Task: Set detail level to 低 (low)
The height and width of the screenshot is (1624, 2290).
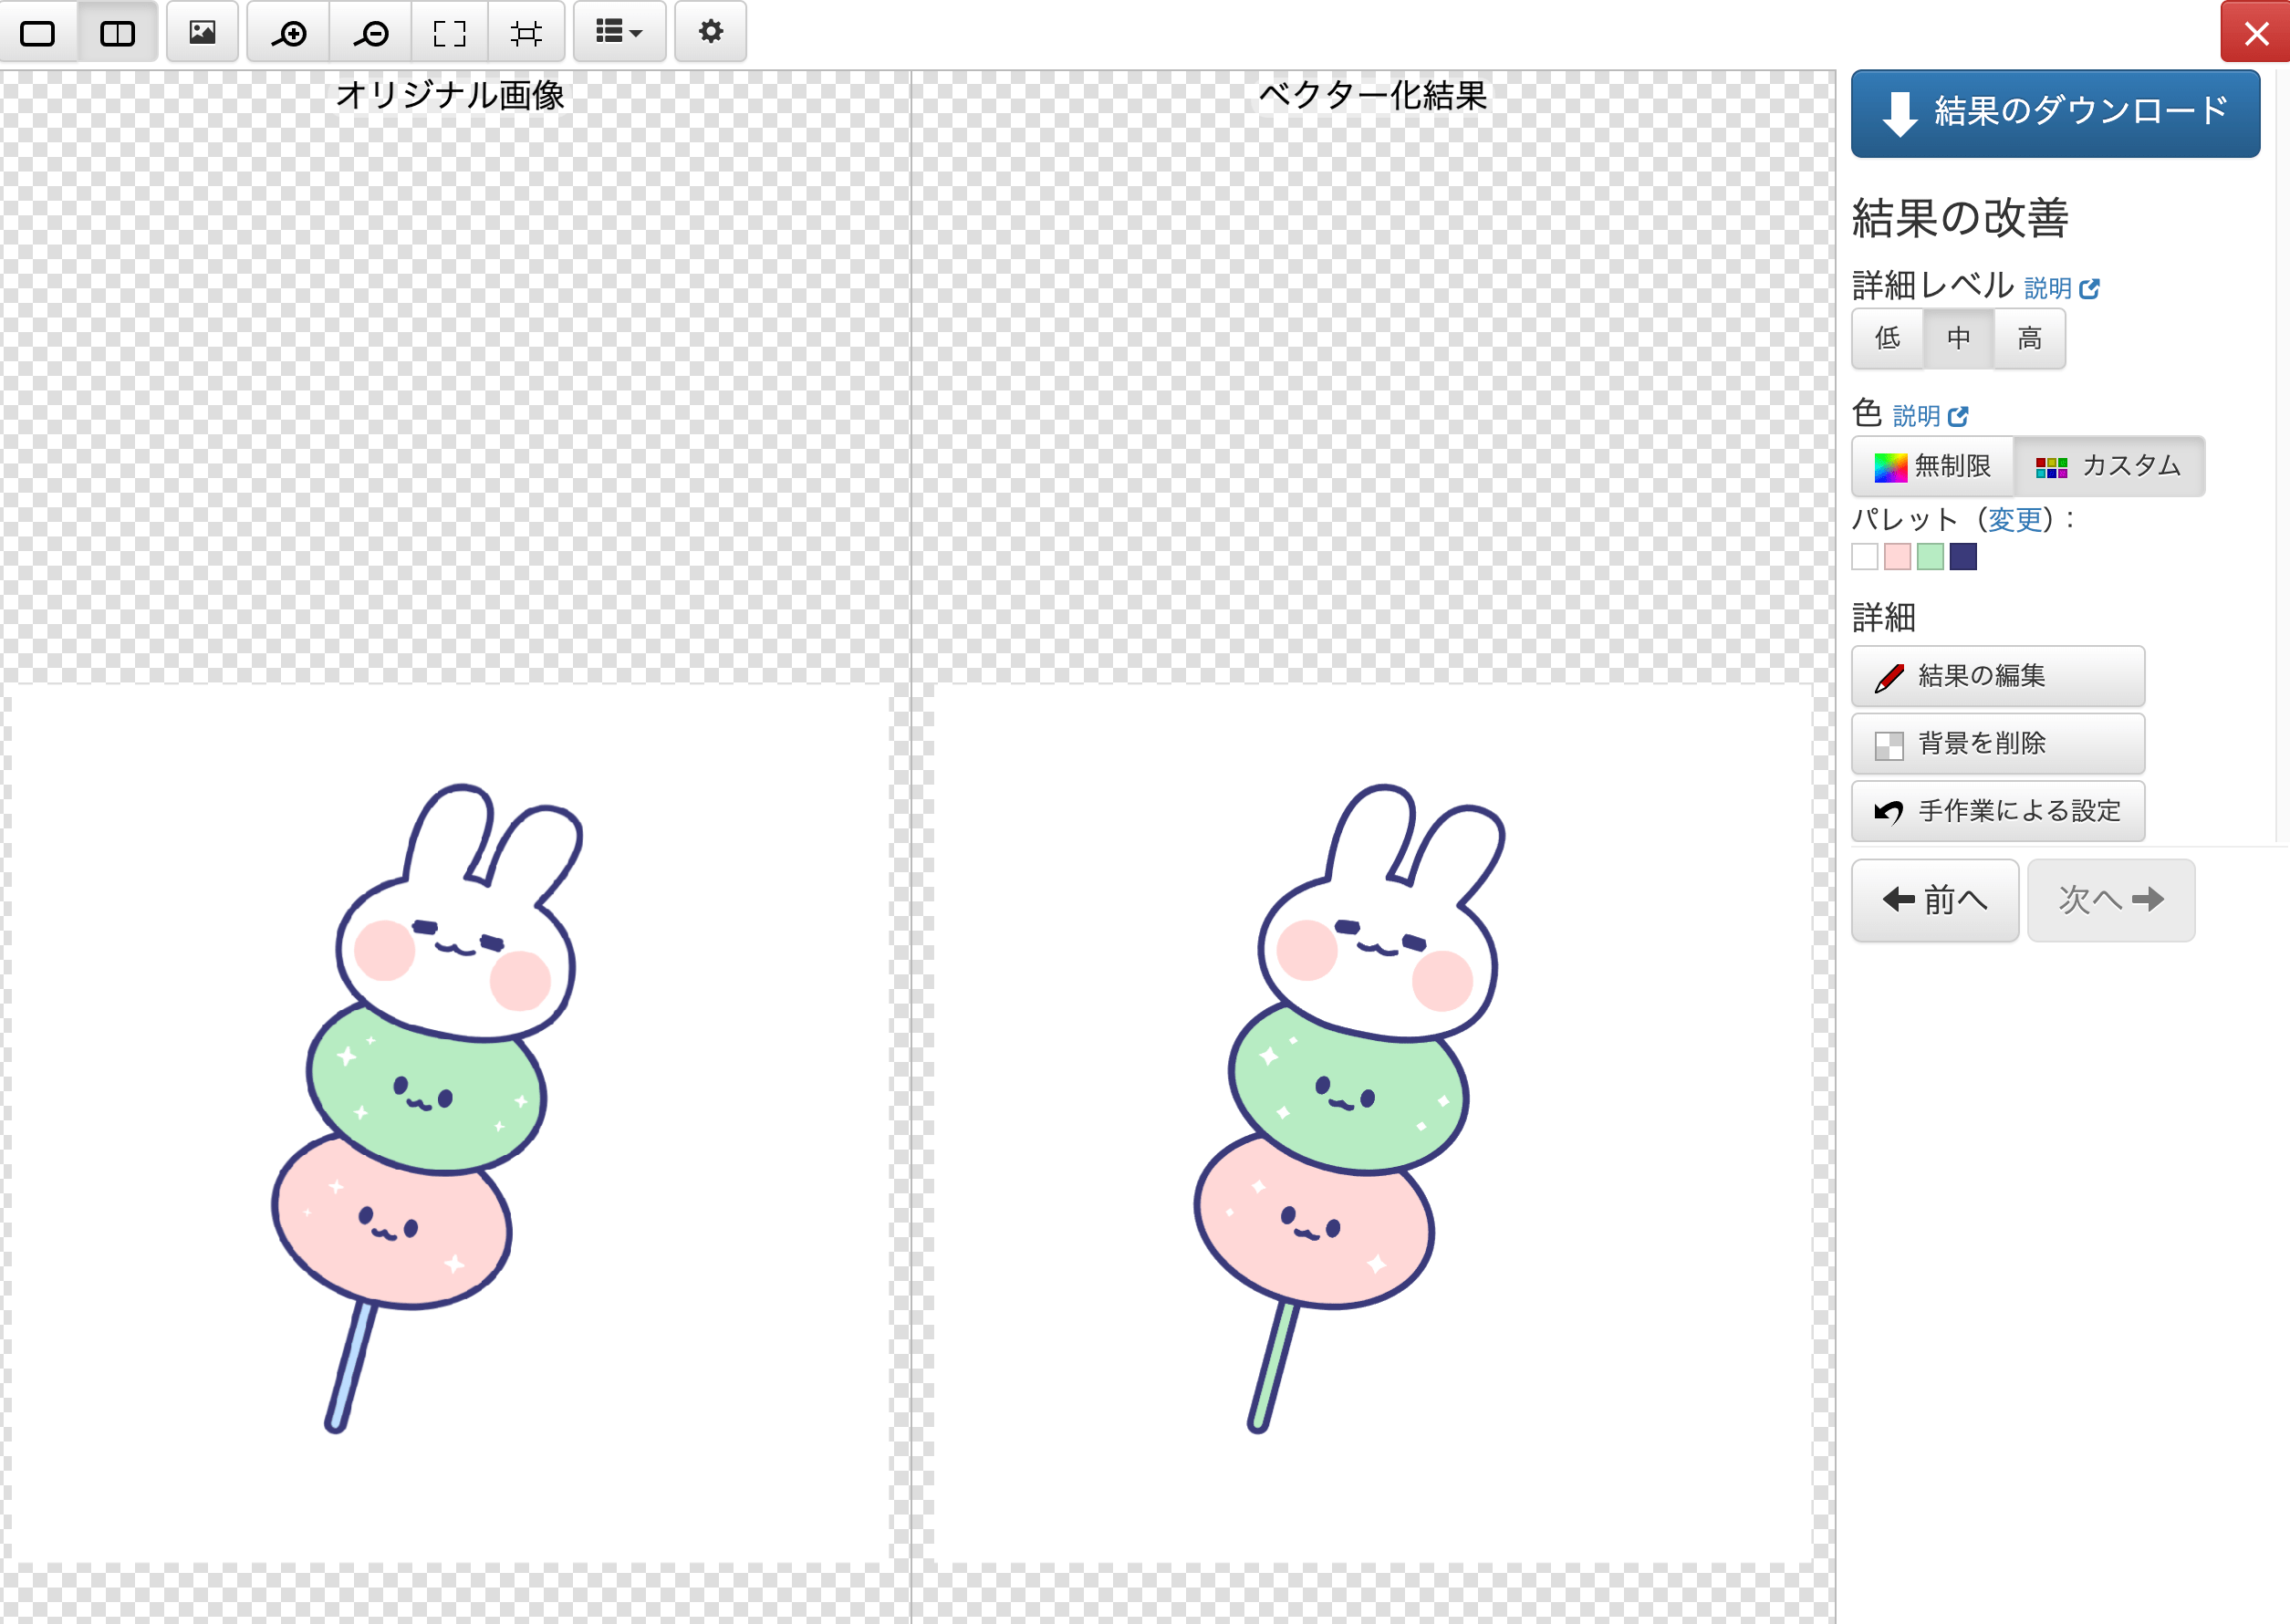Action: [1887, 338]
